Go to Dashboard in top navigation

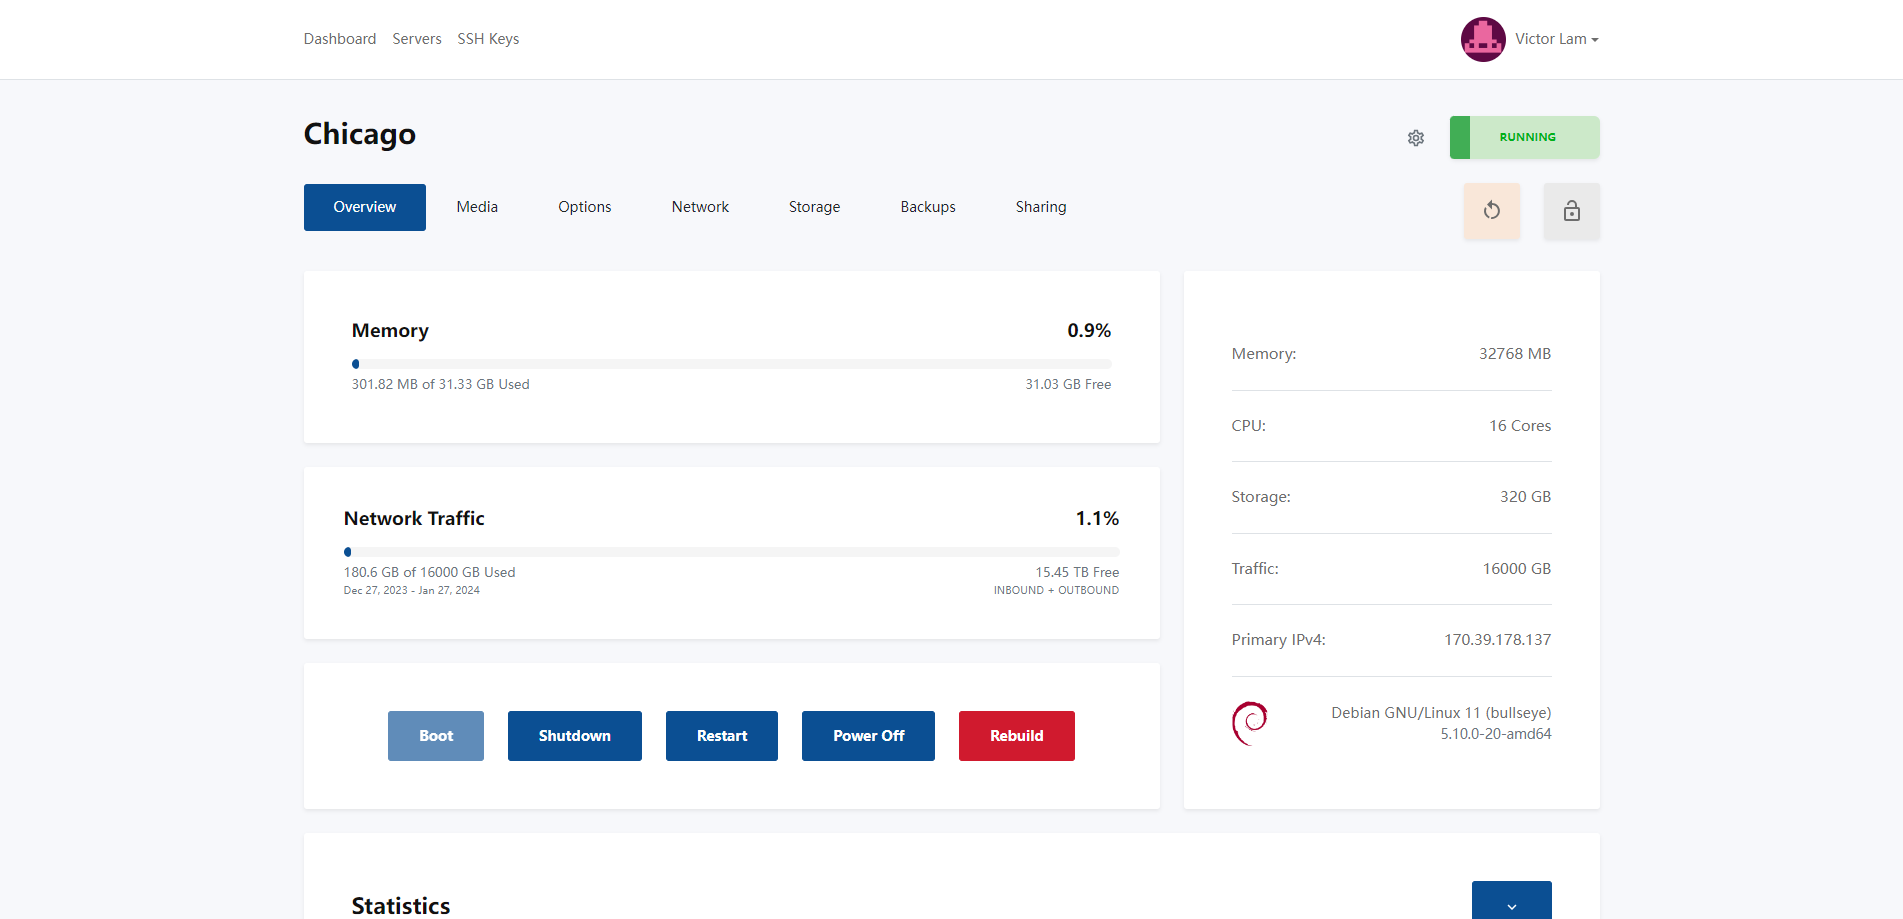tap(340, 39)
